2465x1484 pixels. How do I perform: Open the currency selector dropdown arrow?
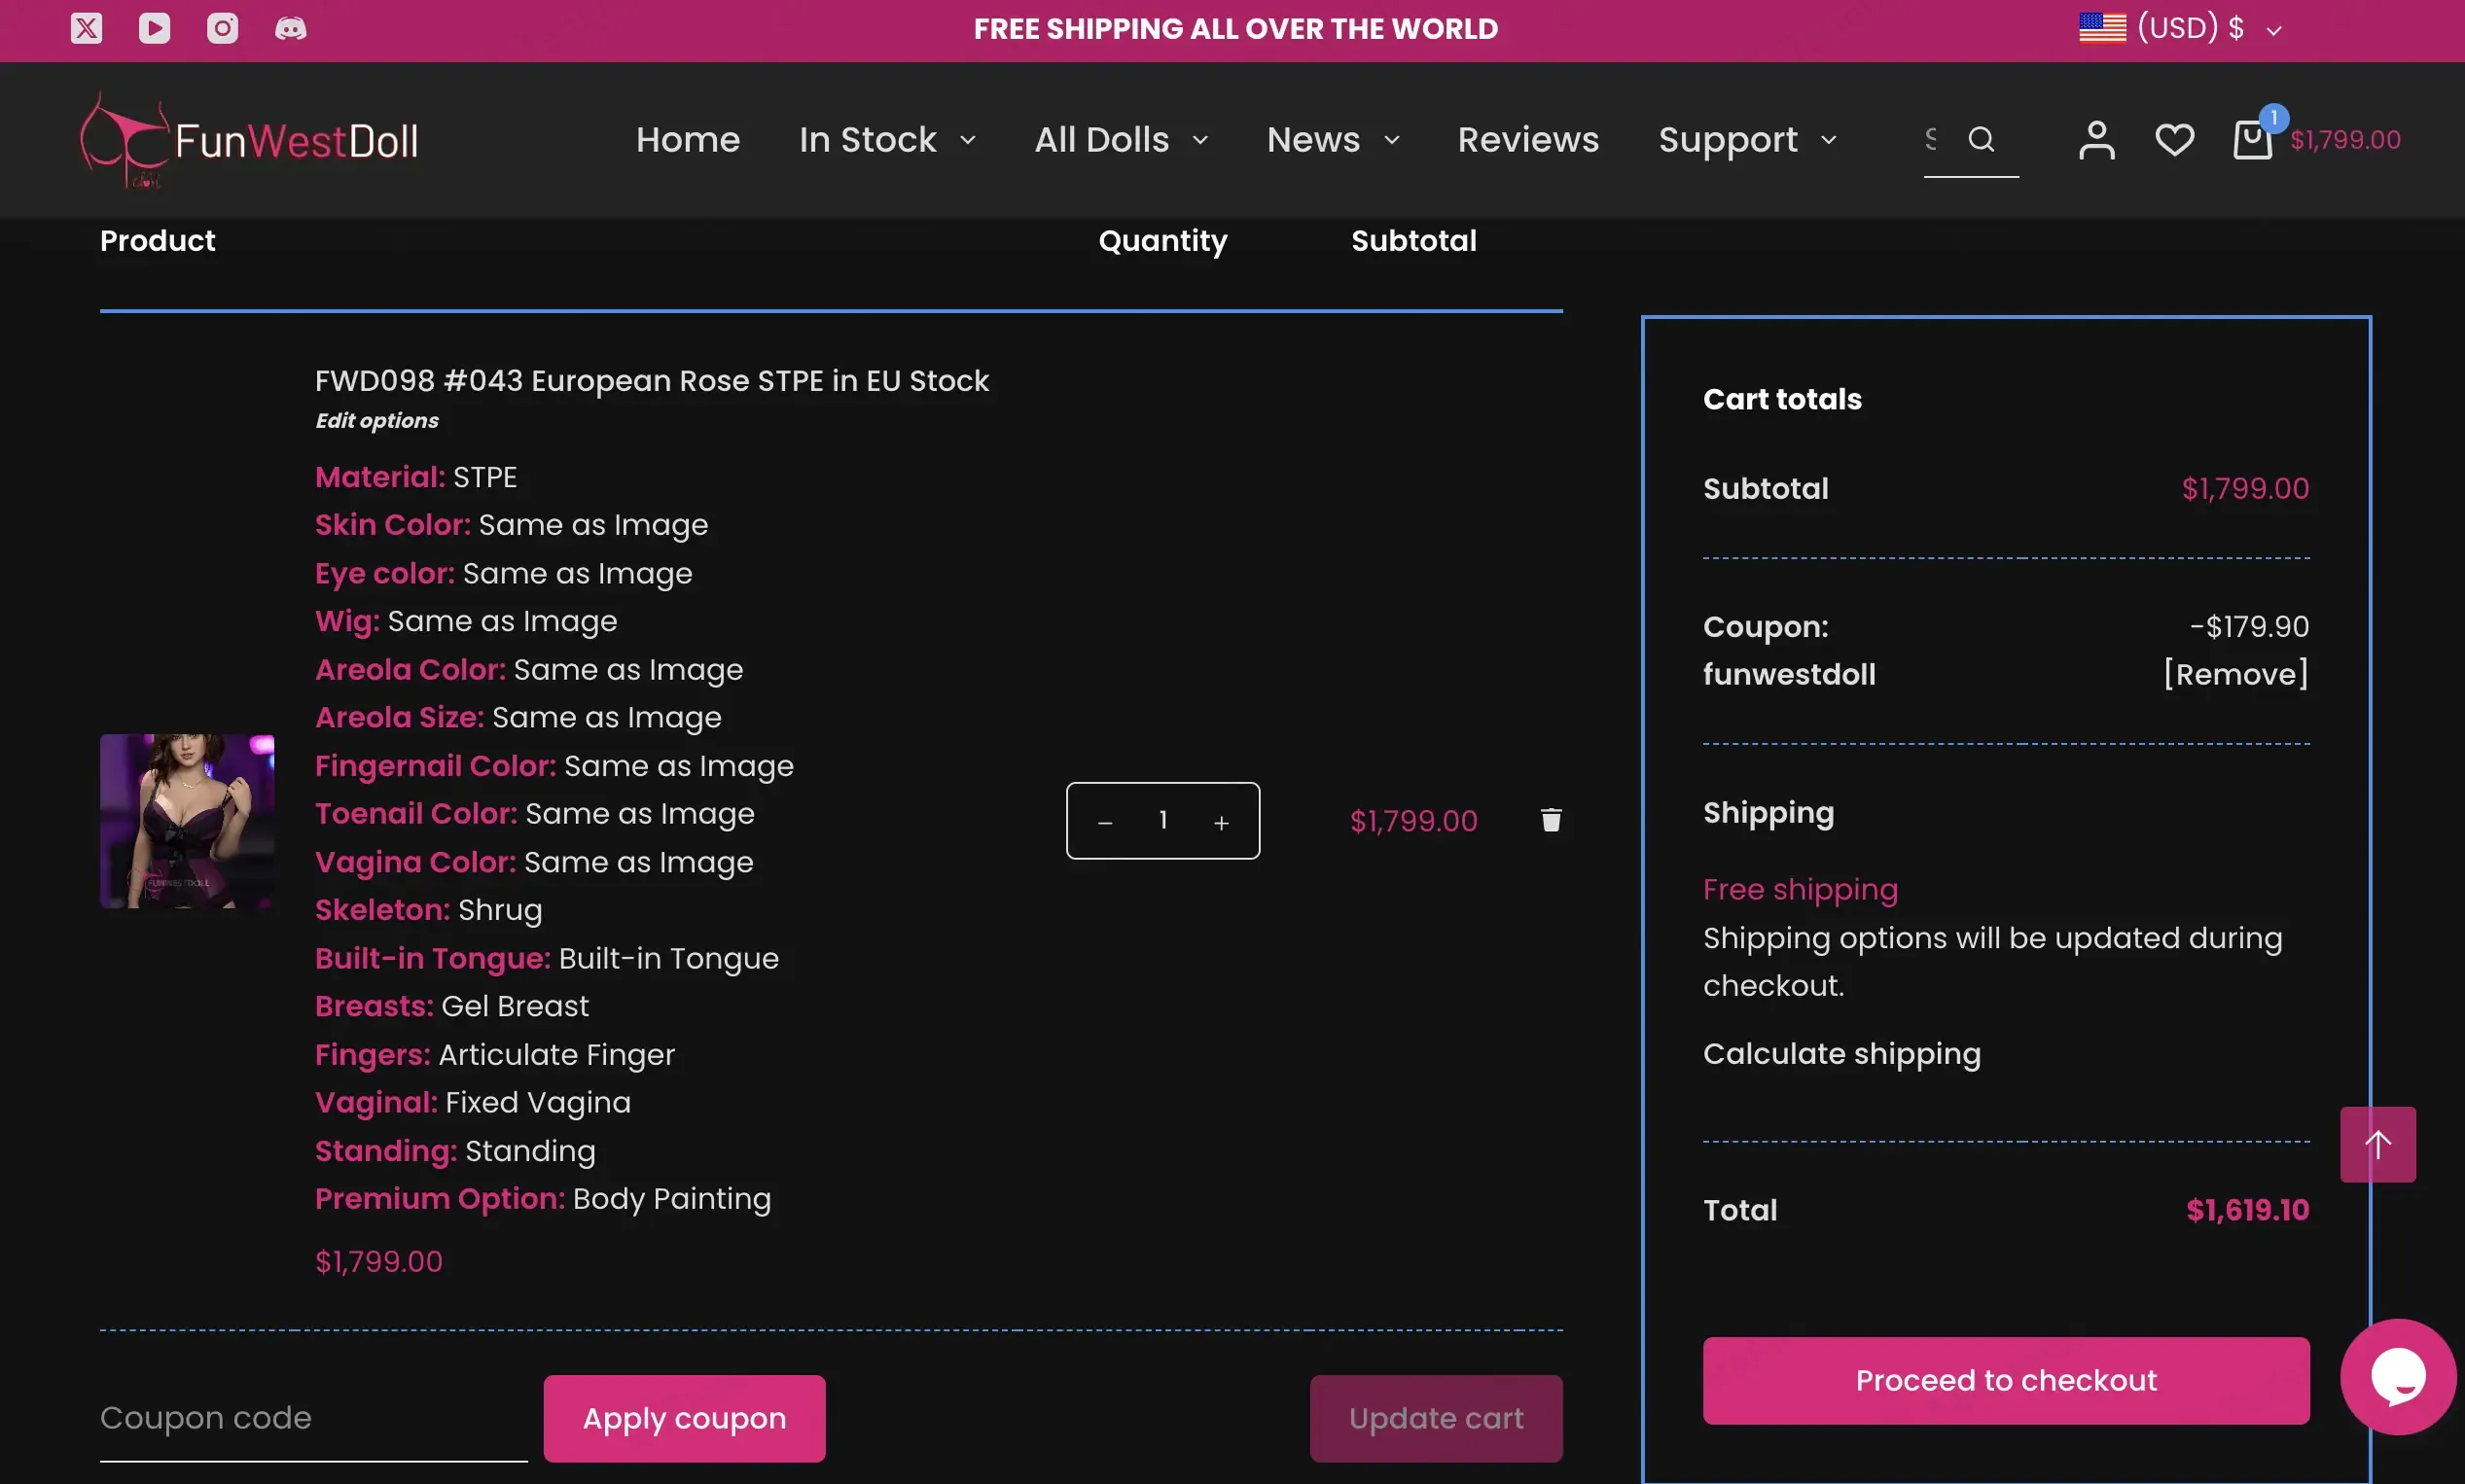(x=2273, y=31)
